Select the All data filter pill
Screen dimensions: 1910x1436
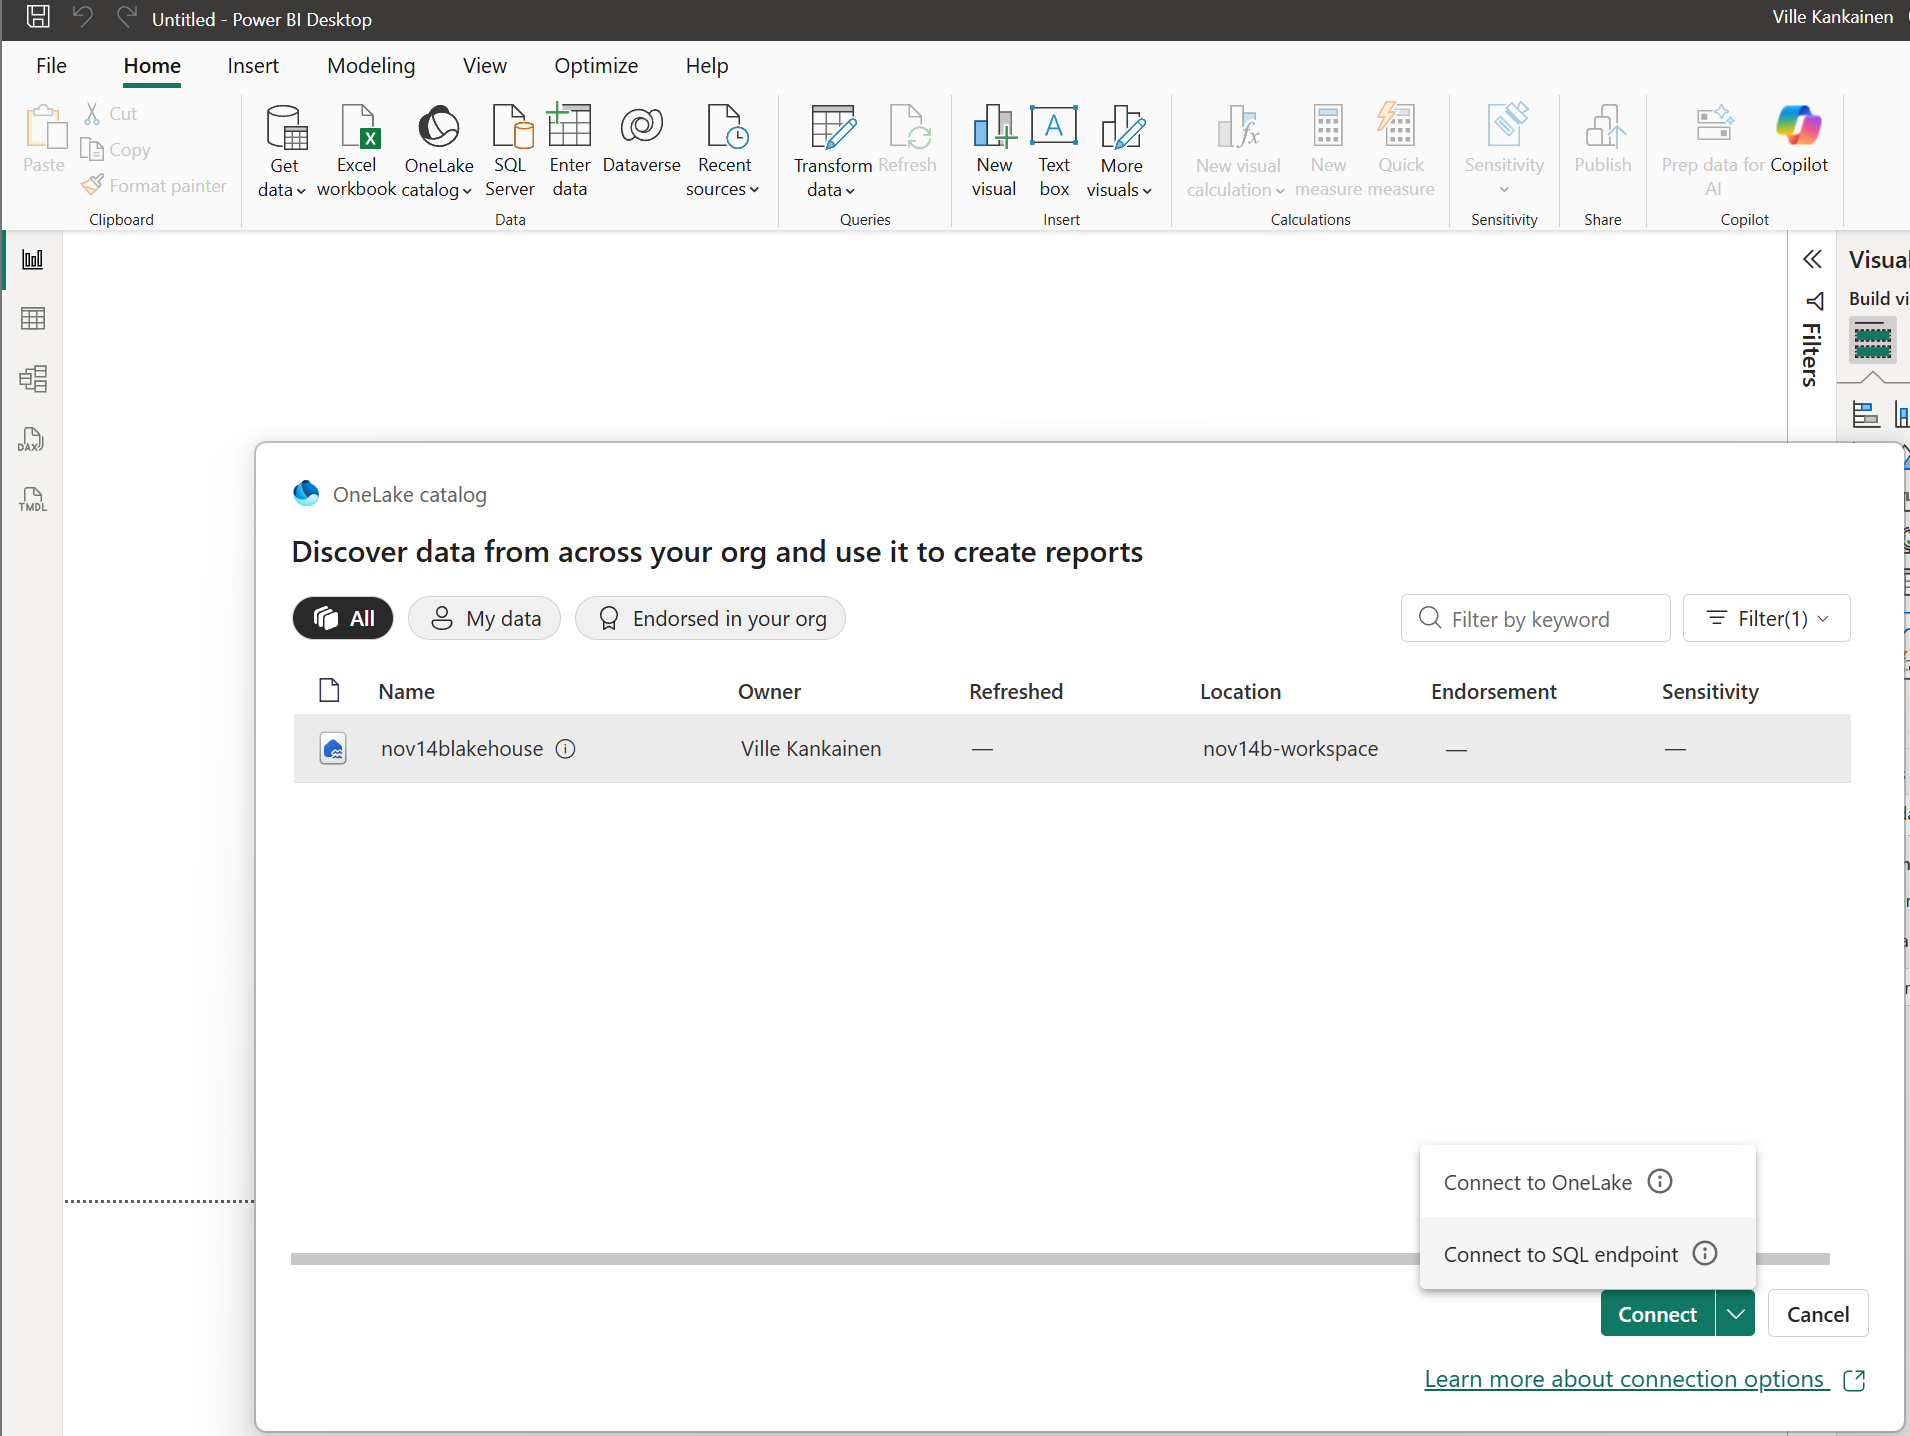coord(342,617)
